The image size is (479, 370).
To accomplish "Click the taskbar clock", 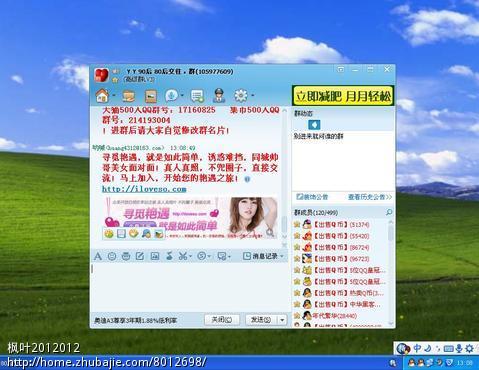I will point(464,363).
